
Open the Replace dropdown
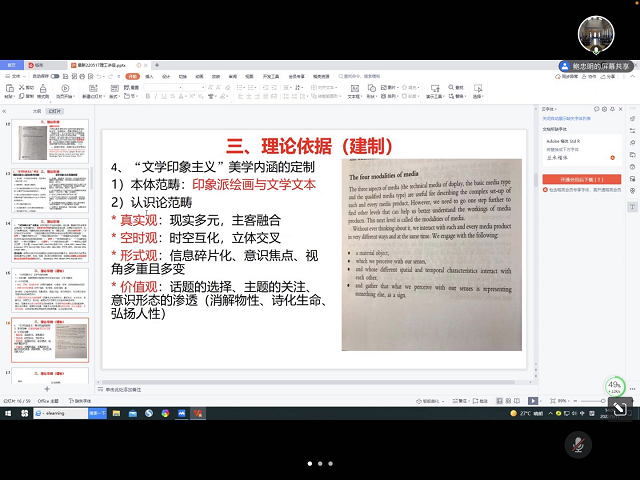[458, 96]
